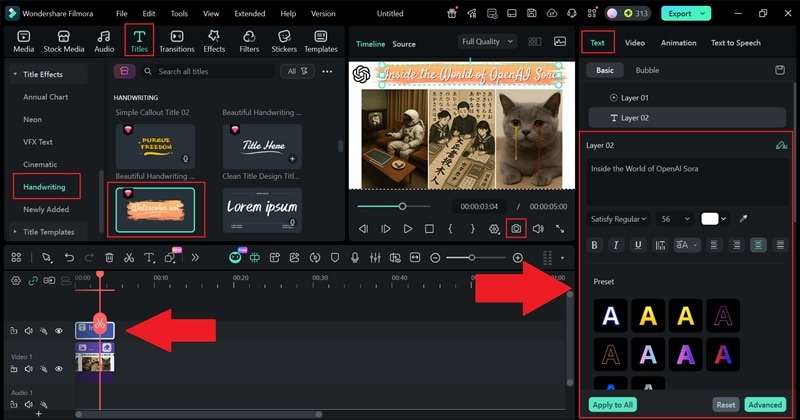Click the Search all titles field
800x420 pixels.
(207, 71)
